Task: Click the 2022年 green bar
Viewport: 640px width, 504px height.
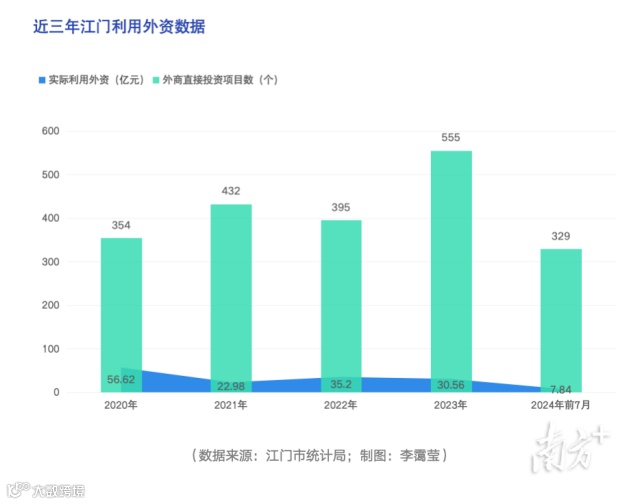Action: (x=341, y=306)
